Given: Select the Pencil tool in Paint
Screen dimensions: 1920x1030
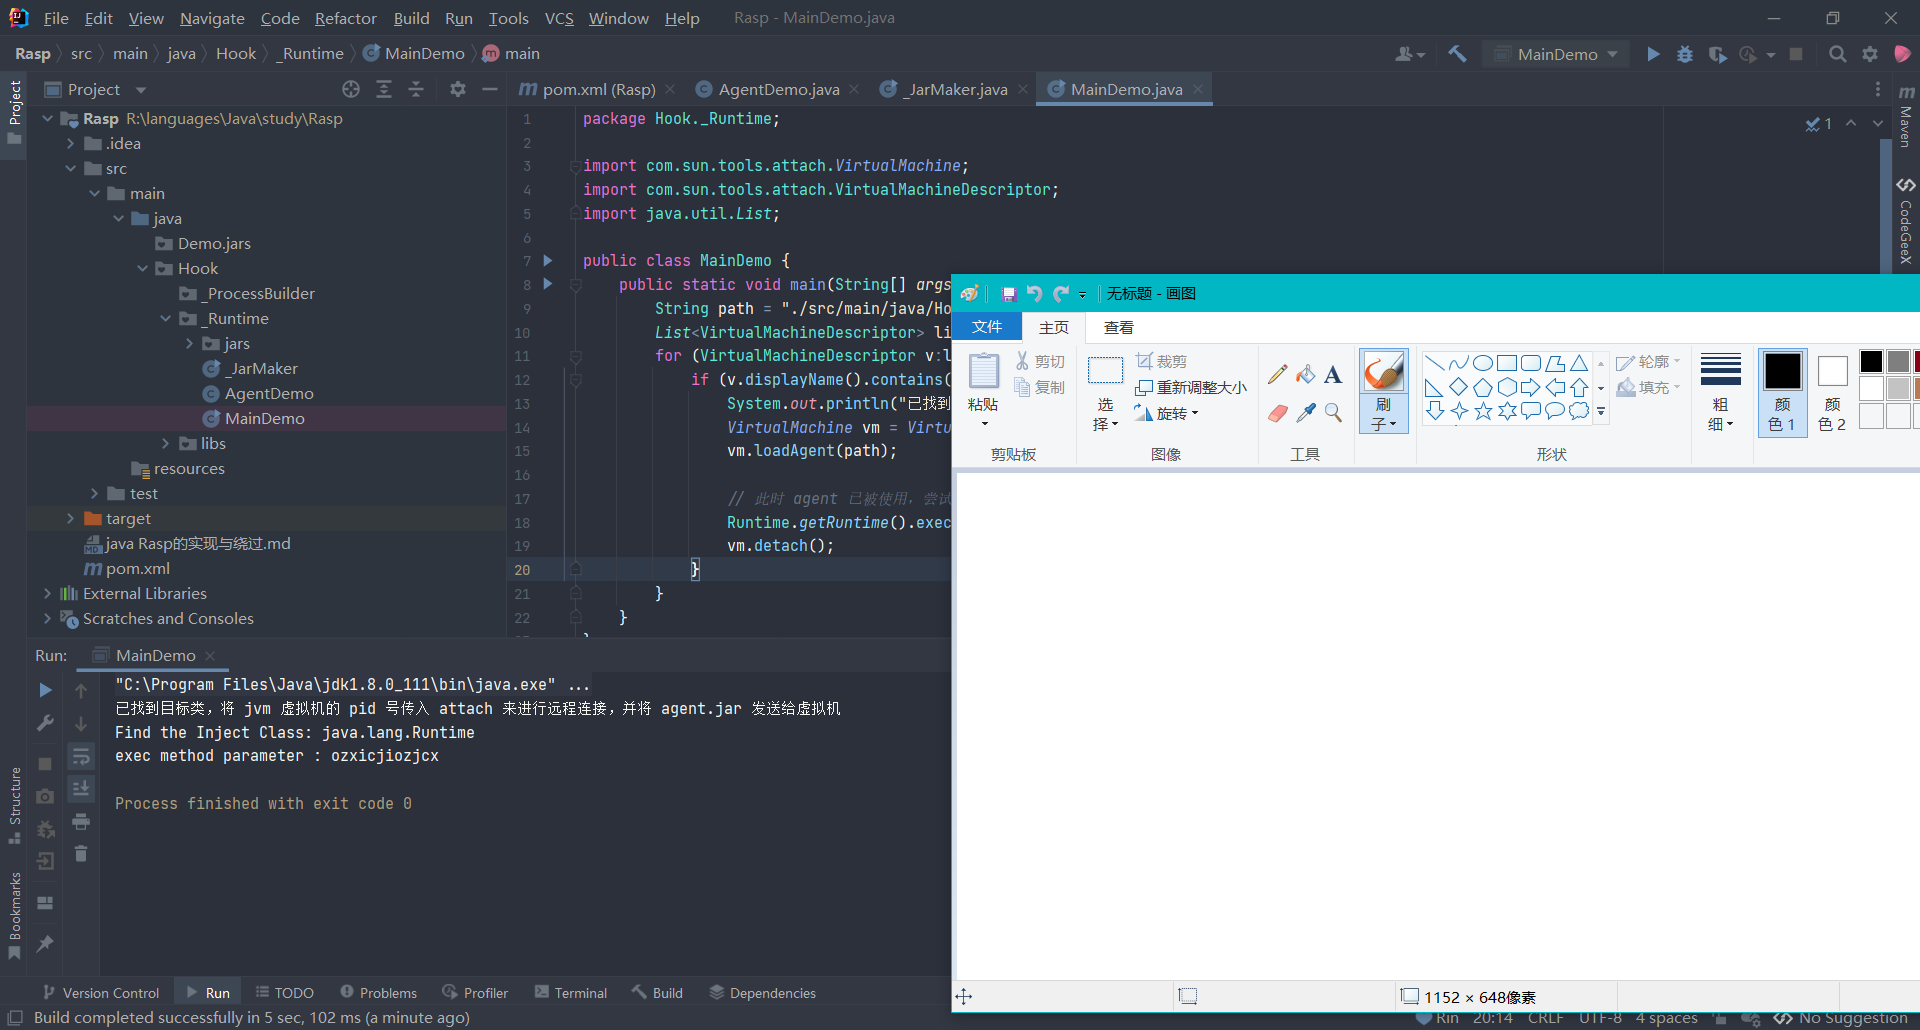Looking at the screenshot, I should [1277, 375].
